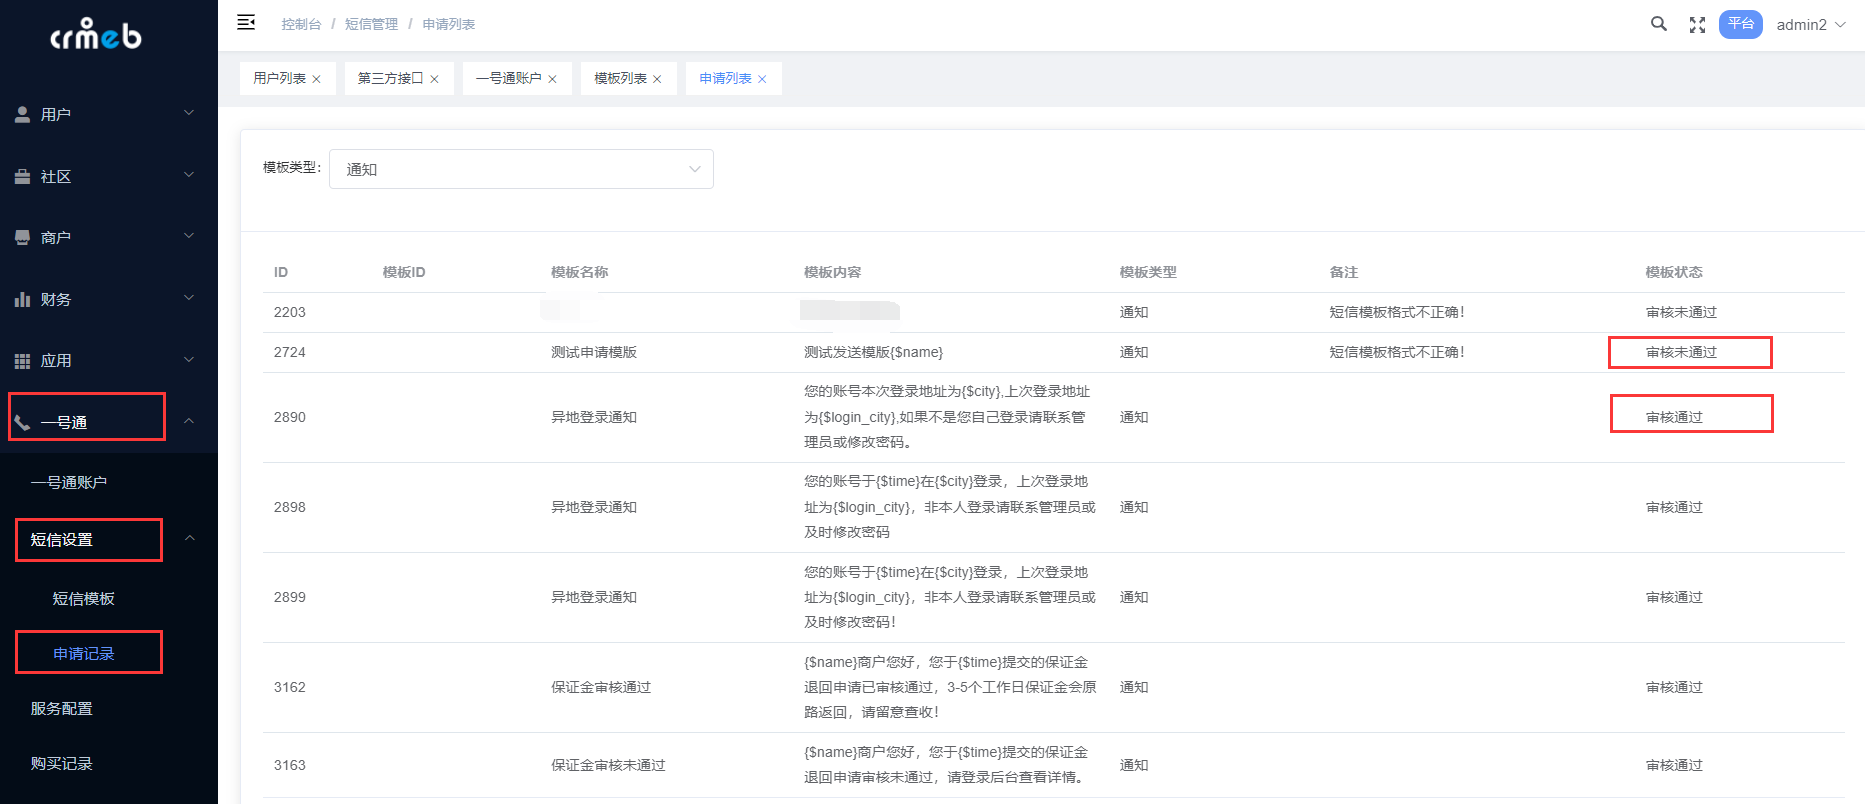Open the admin2 account dropdown
The height and width of the screenshot is (804, 1865).
[1811, 25]
